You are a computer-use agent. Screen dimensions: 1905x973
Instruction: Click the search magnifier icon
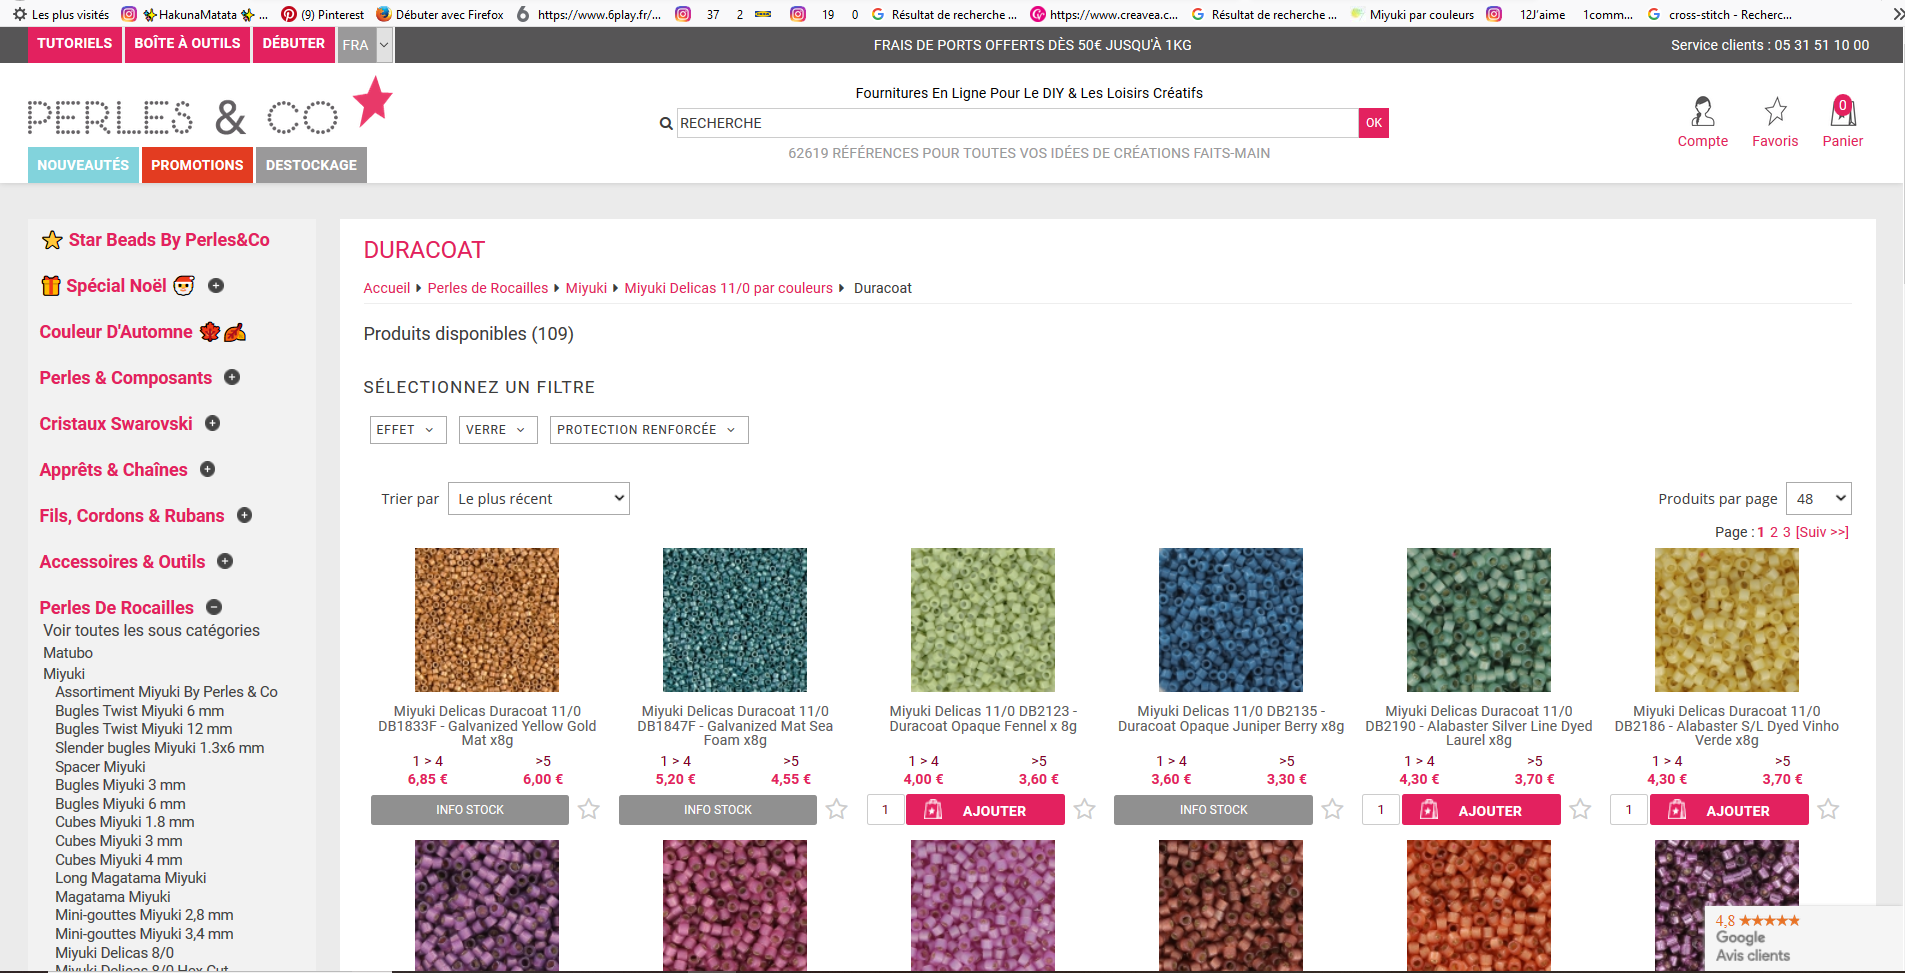coord(666,124)
